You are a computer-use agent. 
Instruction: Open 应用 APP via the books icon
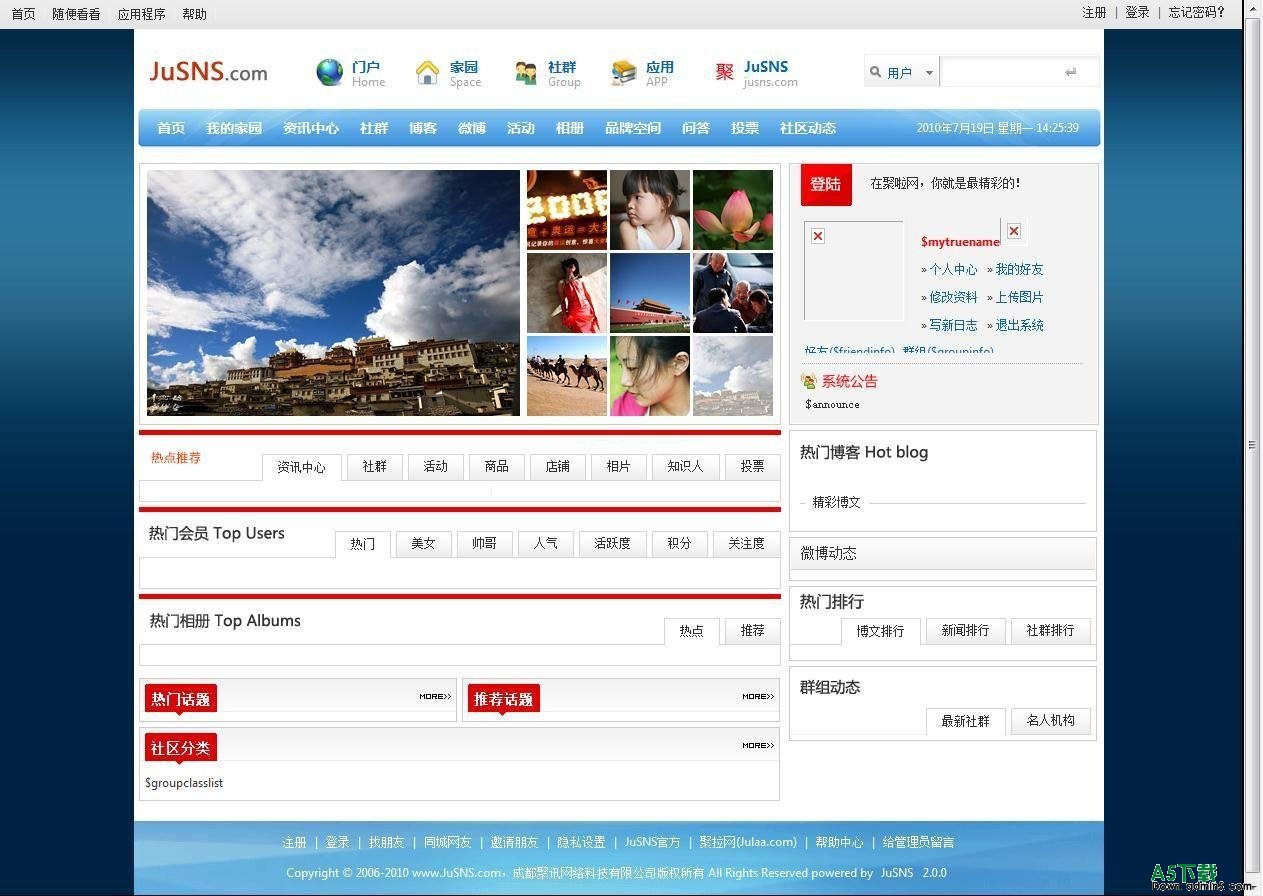(624, 72)
